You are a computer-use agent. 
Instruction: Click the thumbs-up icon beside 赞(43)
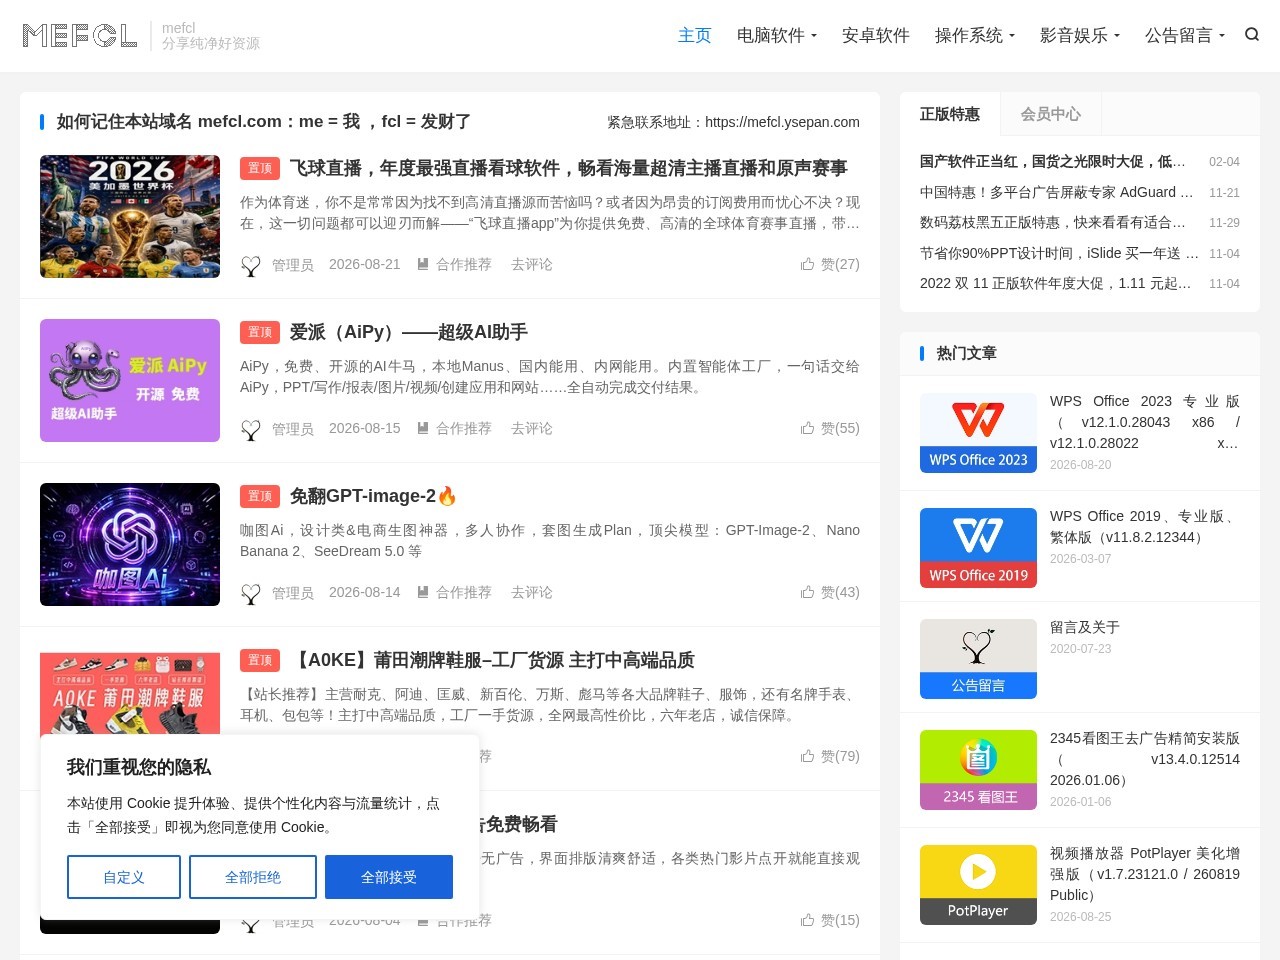[807, 592]
